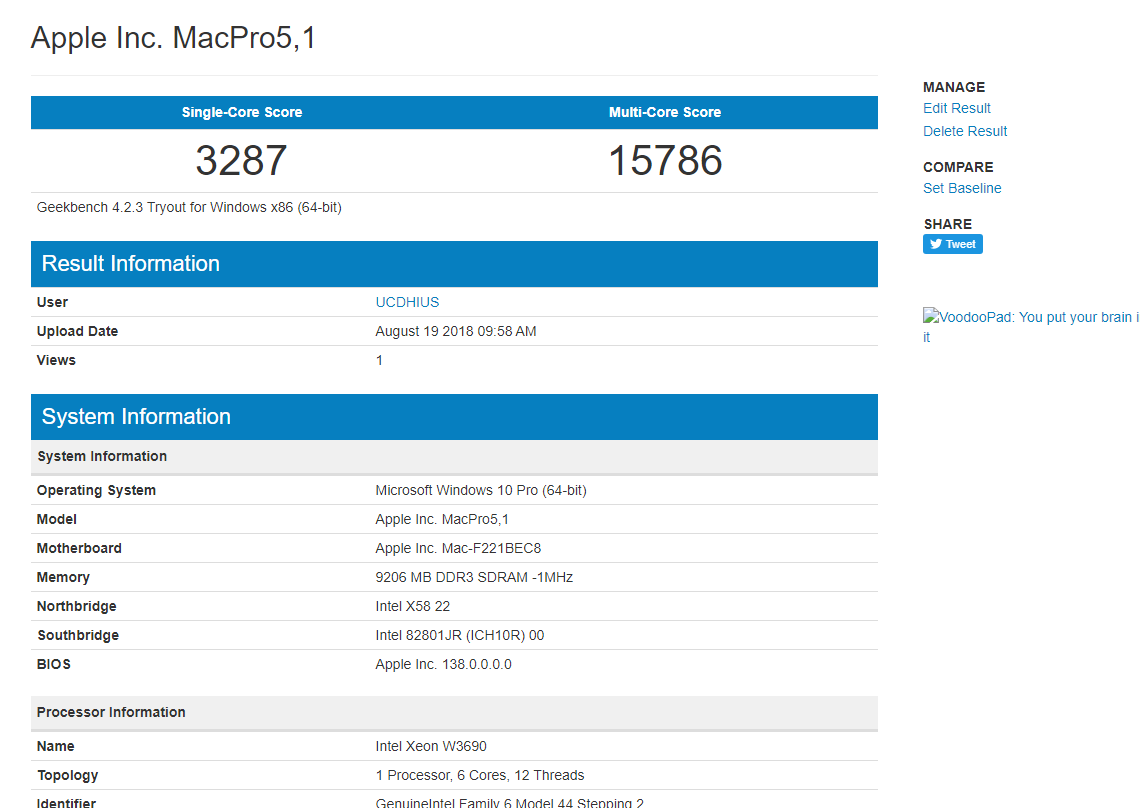Select the page title Apple Inc. MacPro5,1
The image size is (1140, 808).
(x=173, y=38)
